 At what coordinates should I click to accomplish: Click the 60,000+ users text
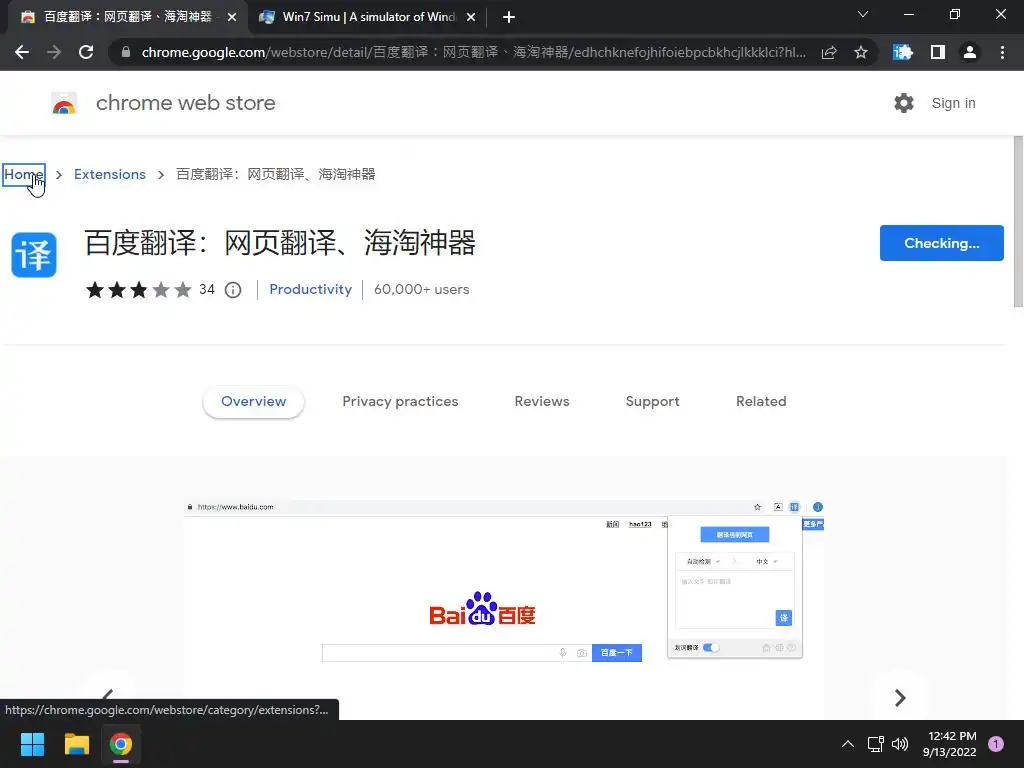coord(421,289)
